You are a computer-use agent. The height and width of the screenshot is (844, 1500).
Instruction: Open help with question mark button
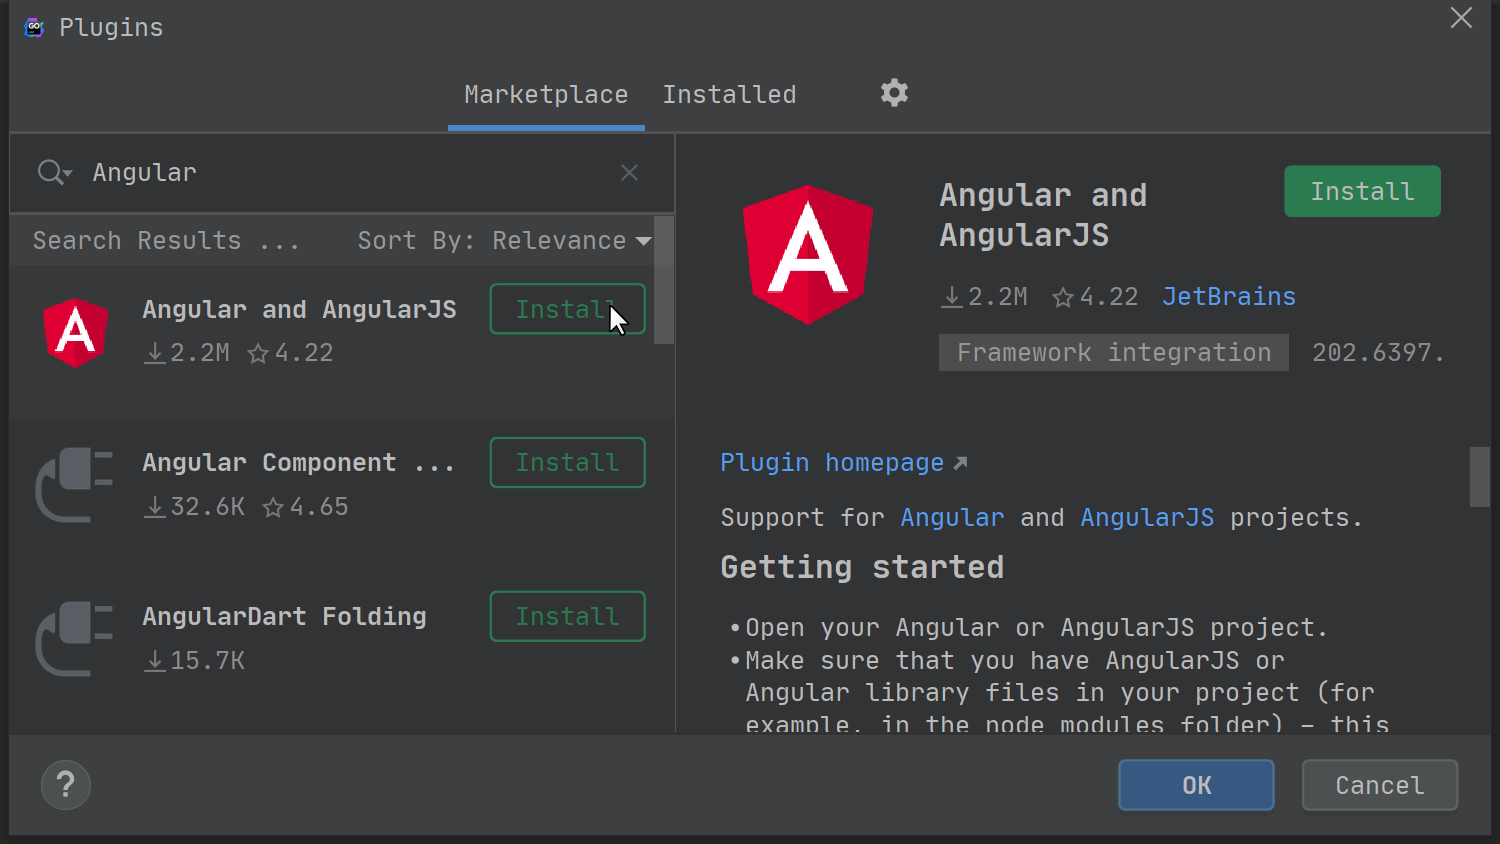coord(66,785)
